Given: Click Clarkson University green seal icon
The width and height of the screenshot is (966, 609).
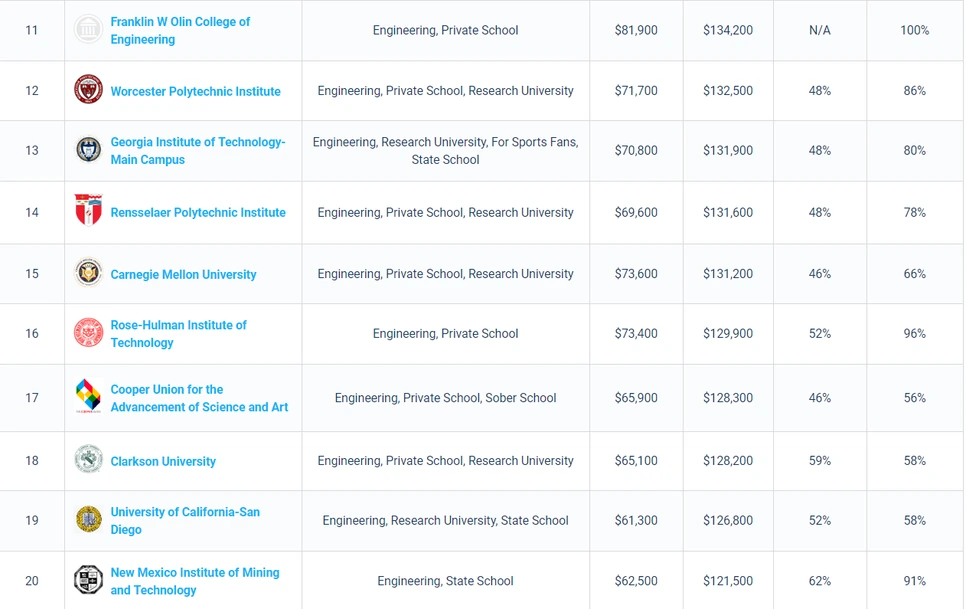Looking at the screenshot, I should [x=88, y=460].
